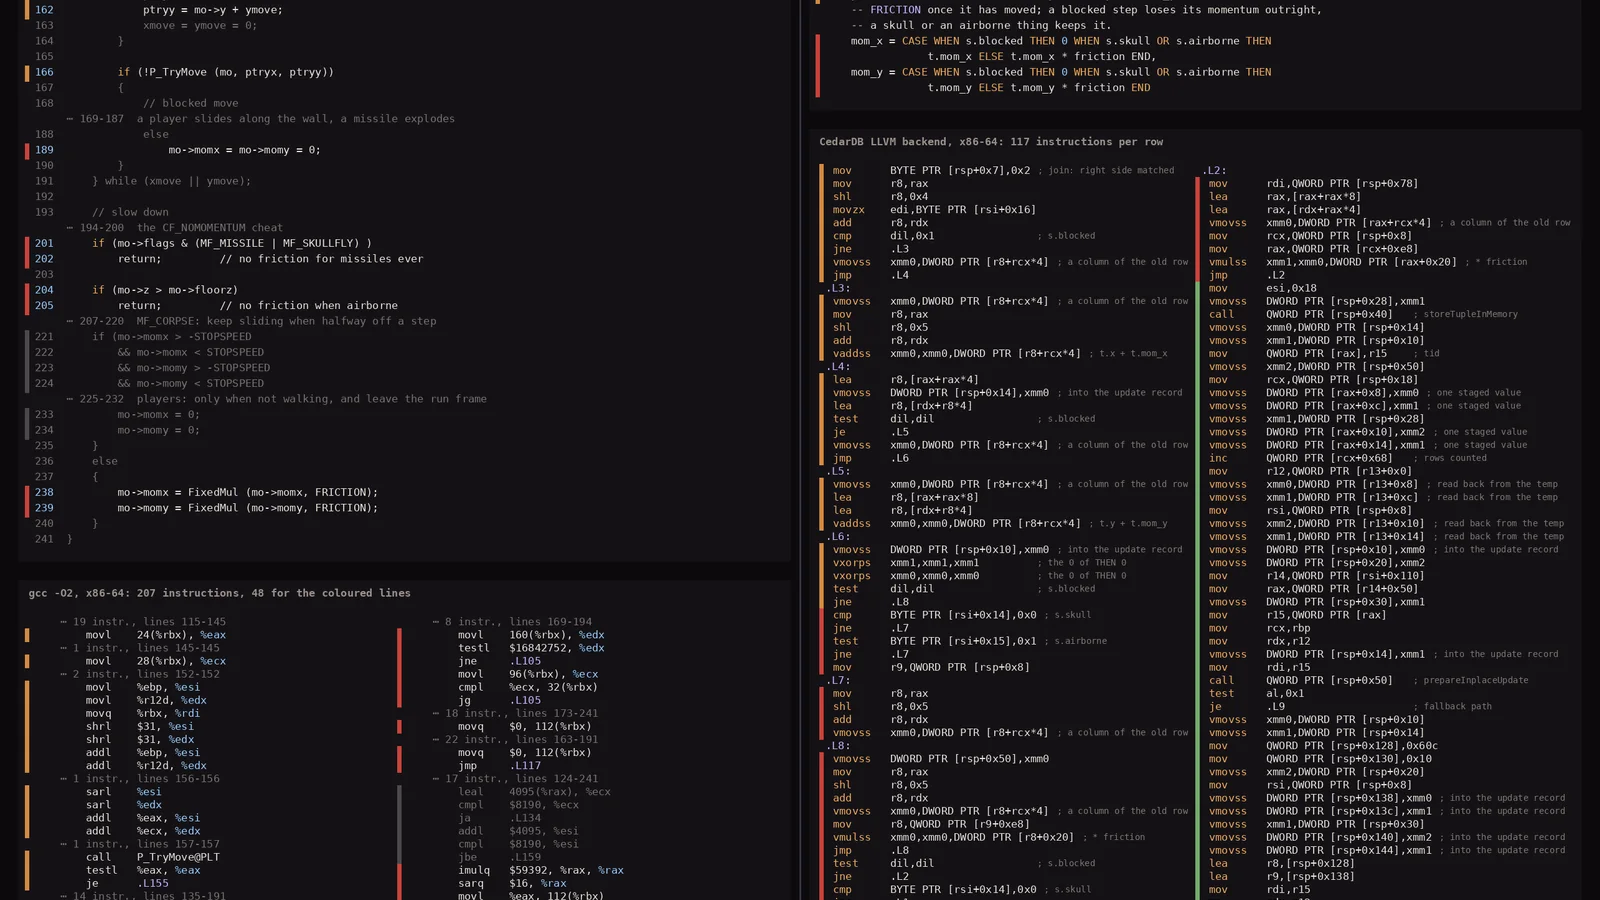Viewport: 1600px width, 900px height.
Task: Expand the '17 instr., lines 124-241' fold
Action: 515,779
